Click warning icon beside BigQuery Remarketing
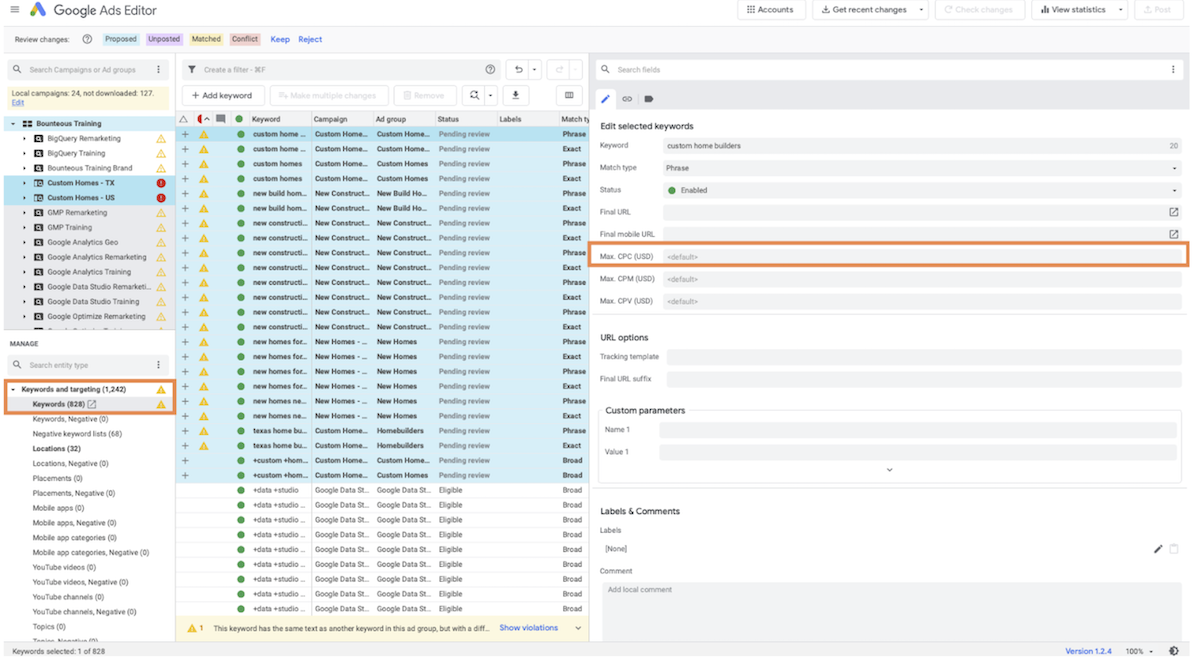 (161, 139)
